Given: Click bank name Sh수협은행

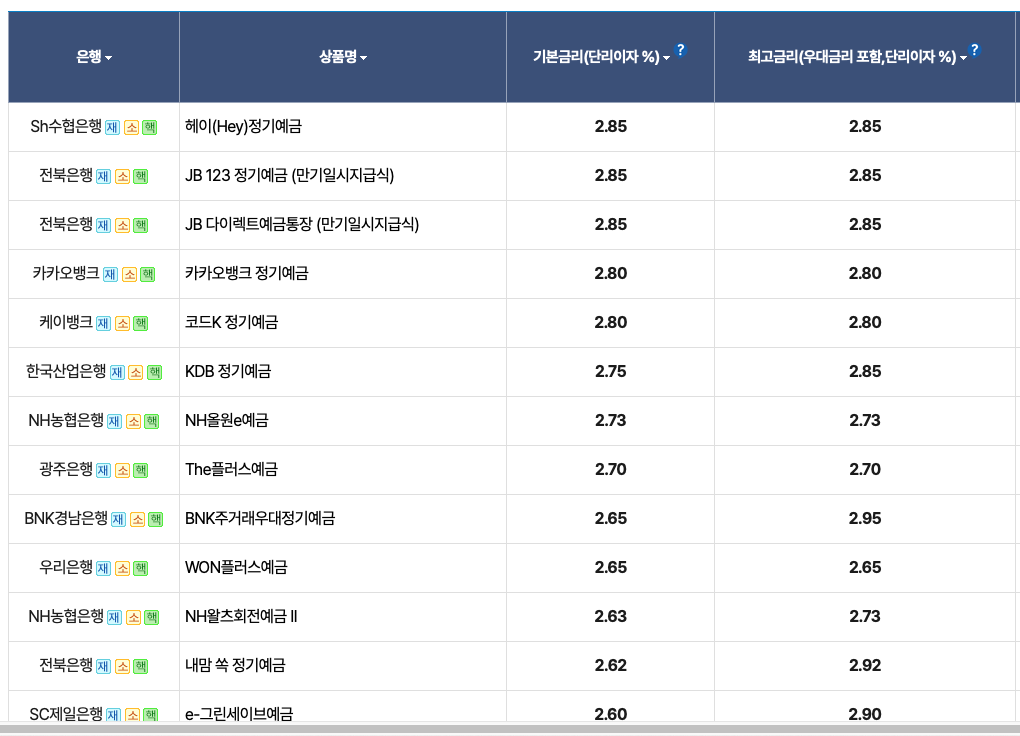Looking at the screenshot, I should (66, 126).
